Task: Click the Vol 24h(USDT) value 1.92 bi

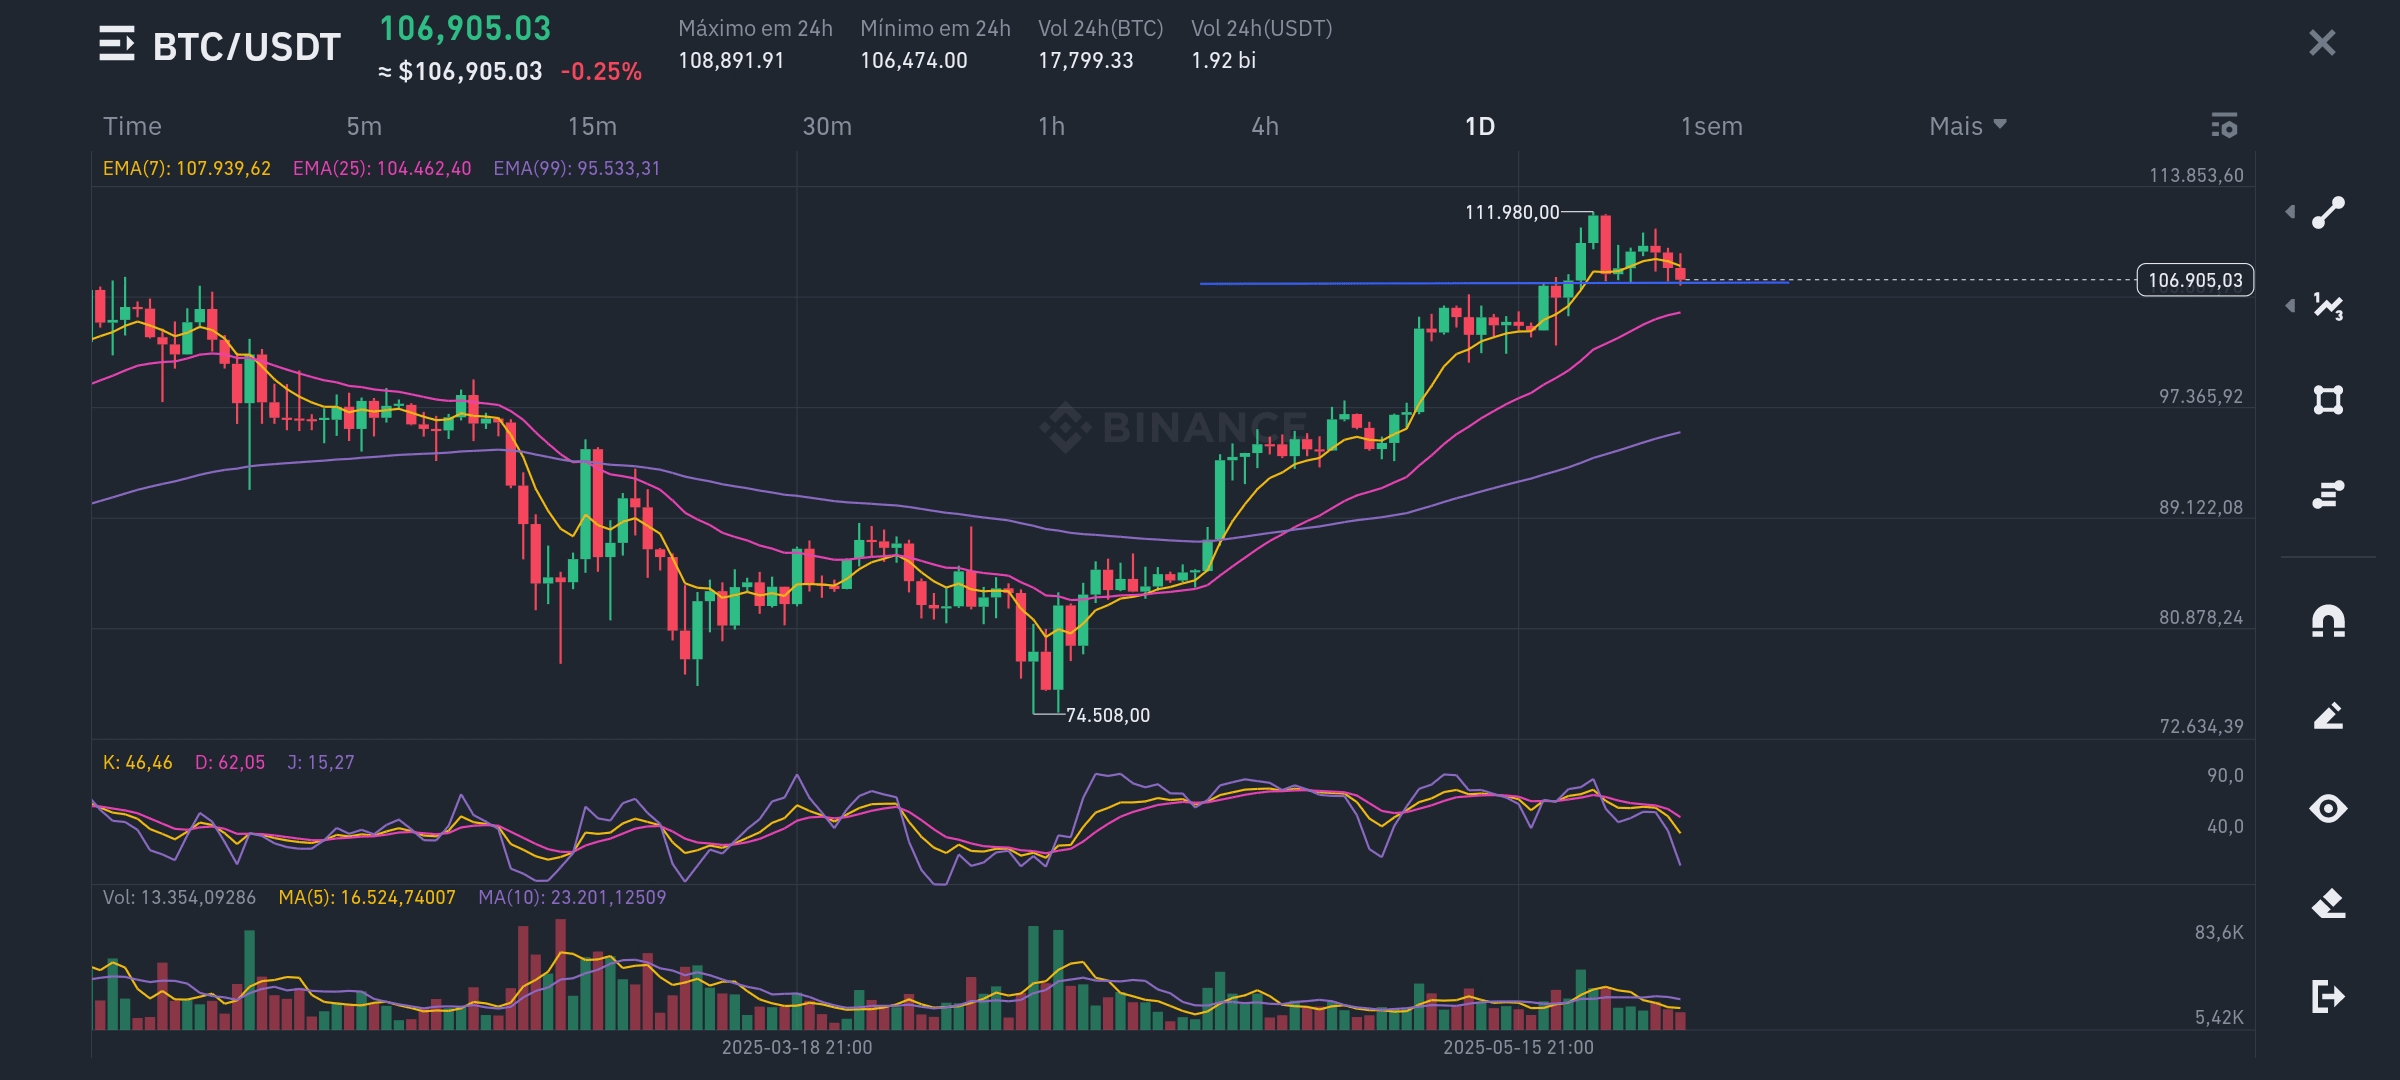Action: (x=1223, y=60)
